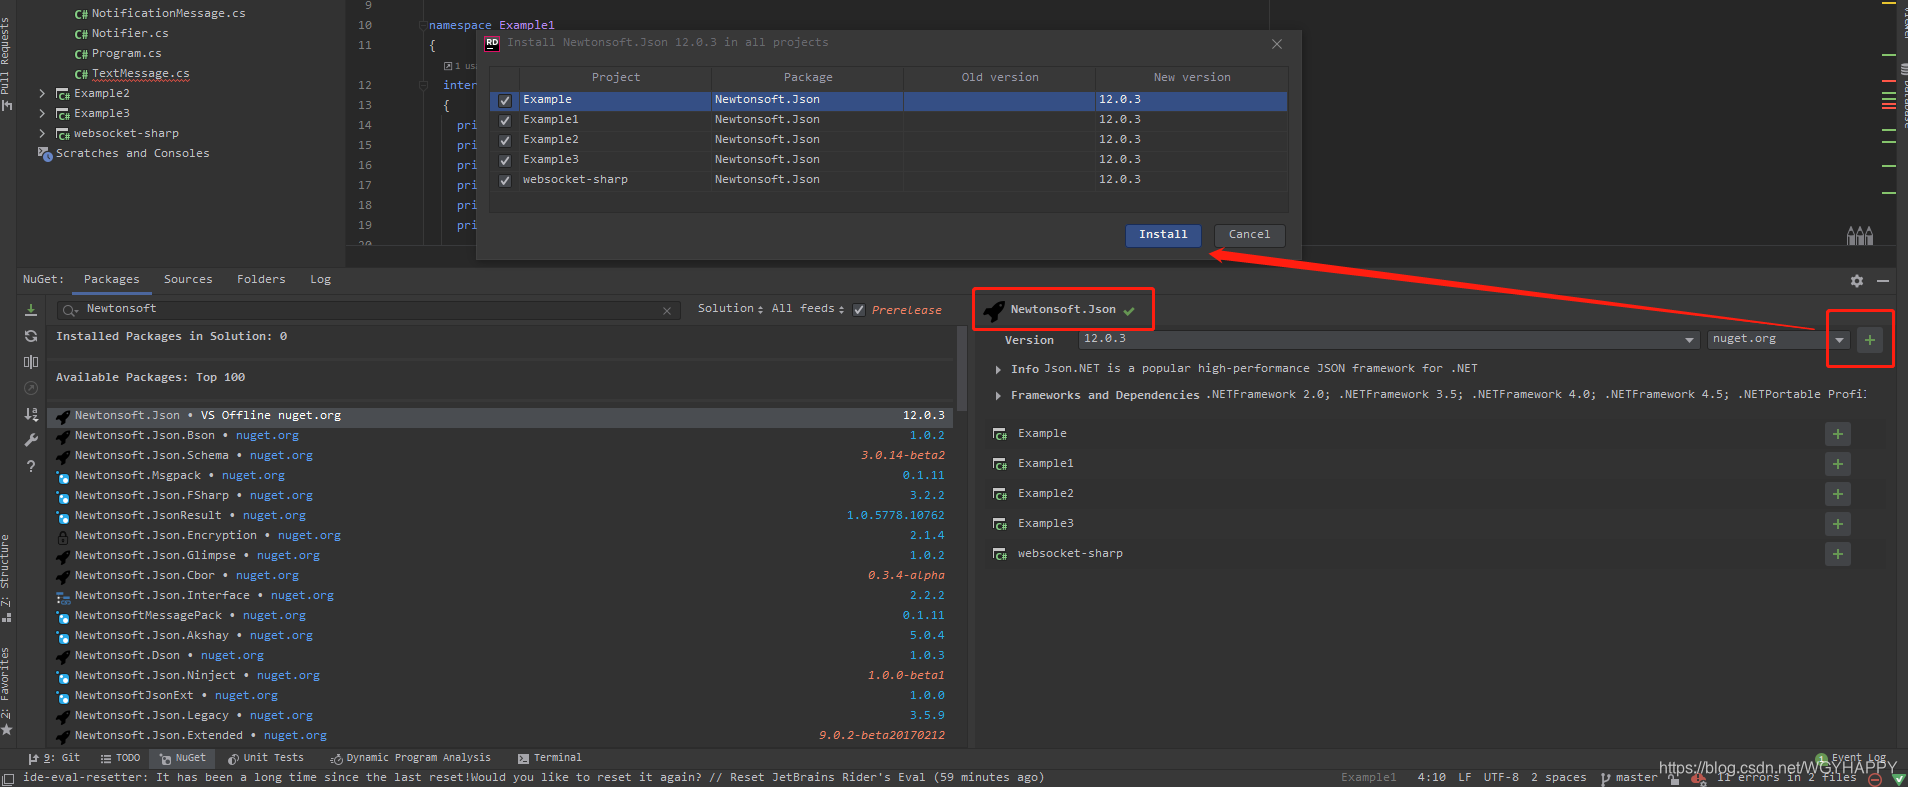Image resolution: width=1908 pixels, height=787 pixels.
Task: Add Newtonsoft.Json to Example2 project
Action: tap(1838, 494)
